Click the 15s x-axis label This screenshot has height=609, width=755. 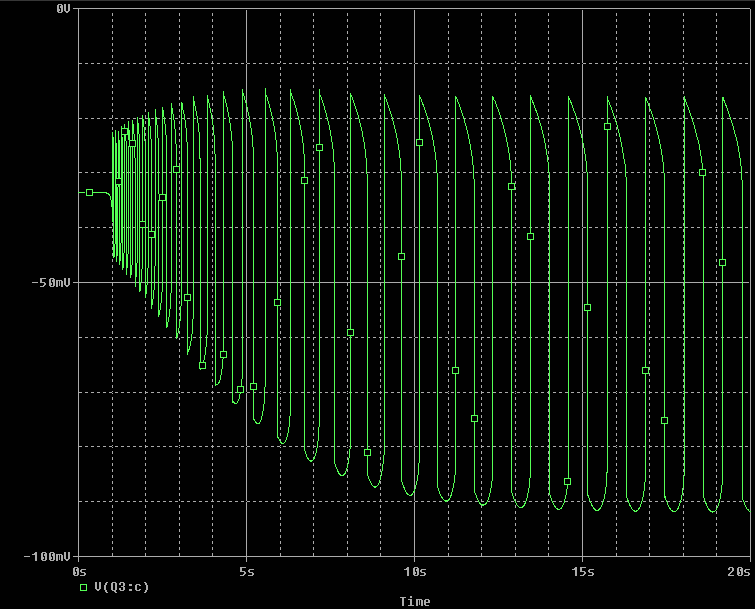(583, 571)
